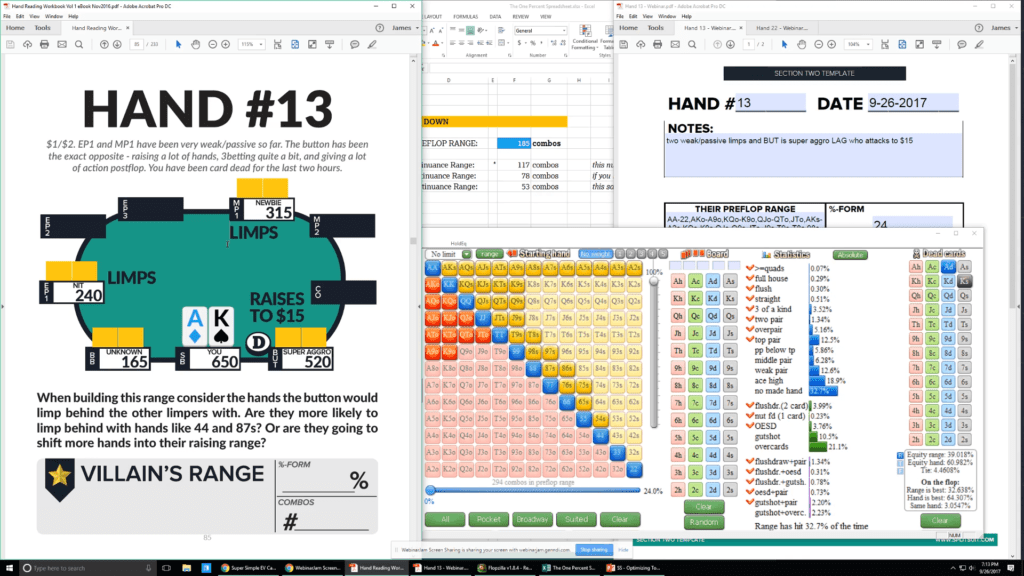Toggle the full house statistic checkmark
Image resolution: width=1024 pixels, height=576 pixels.
point(749,278)
